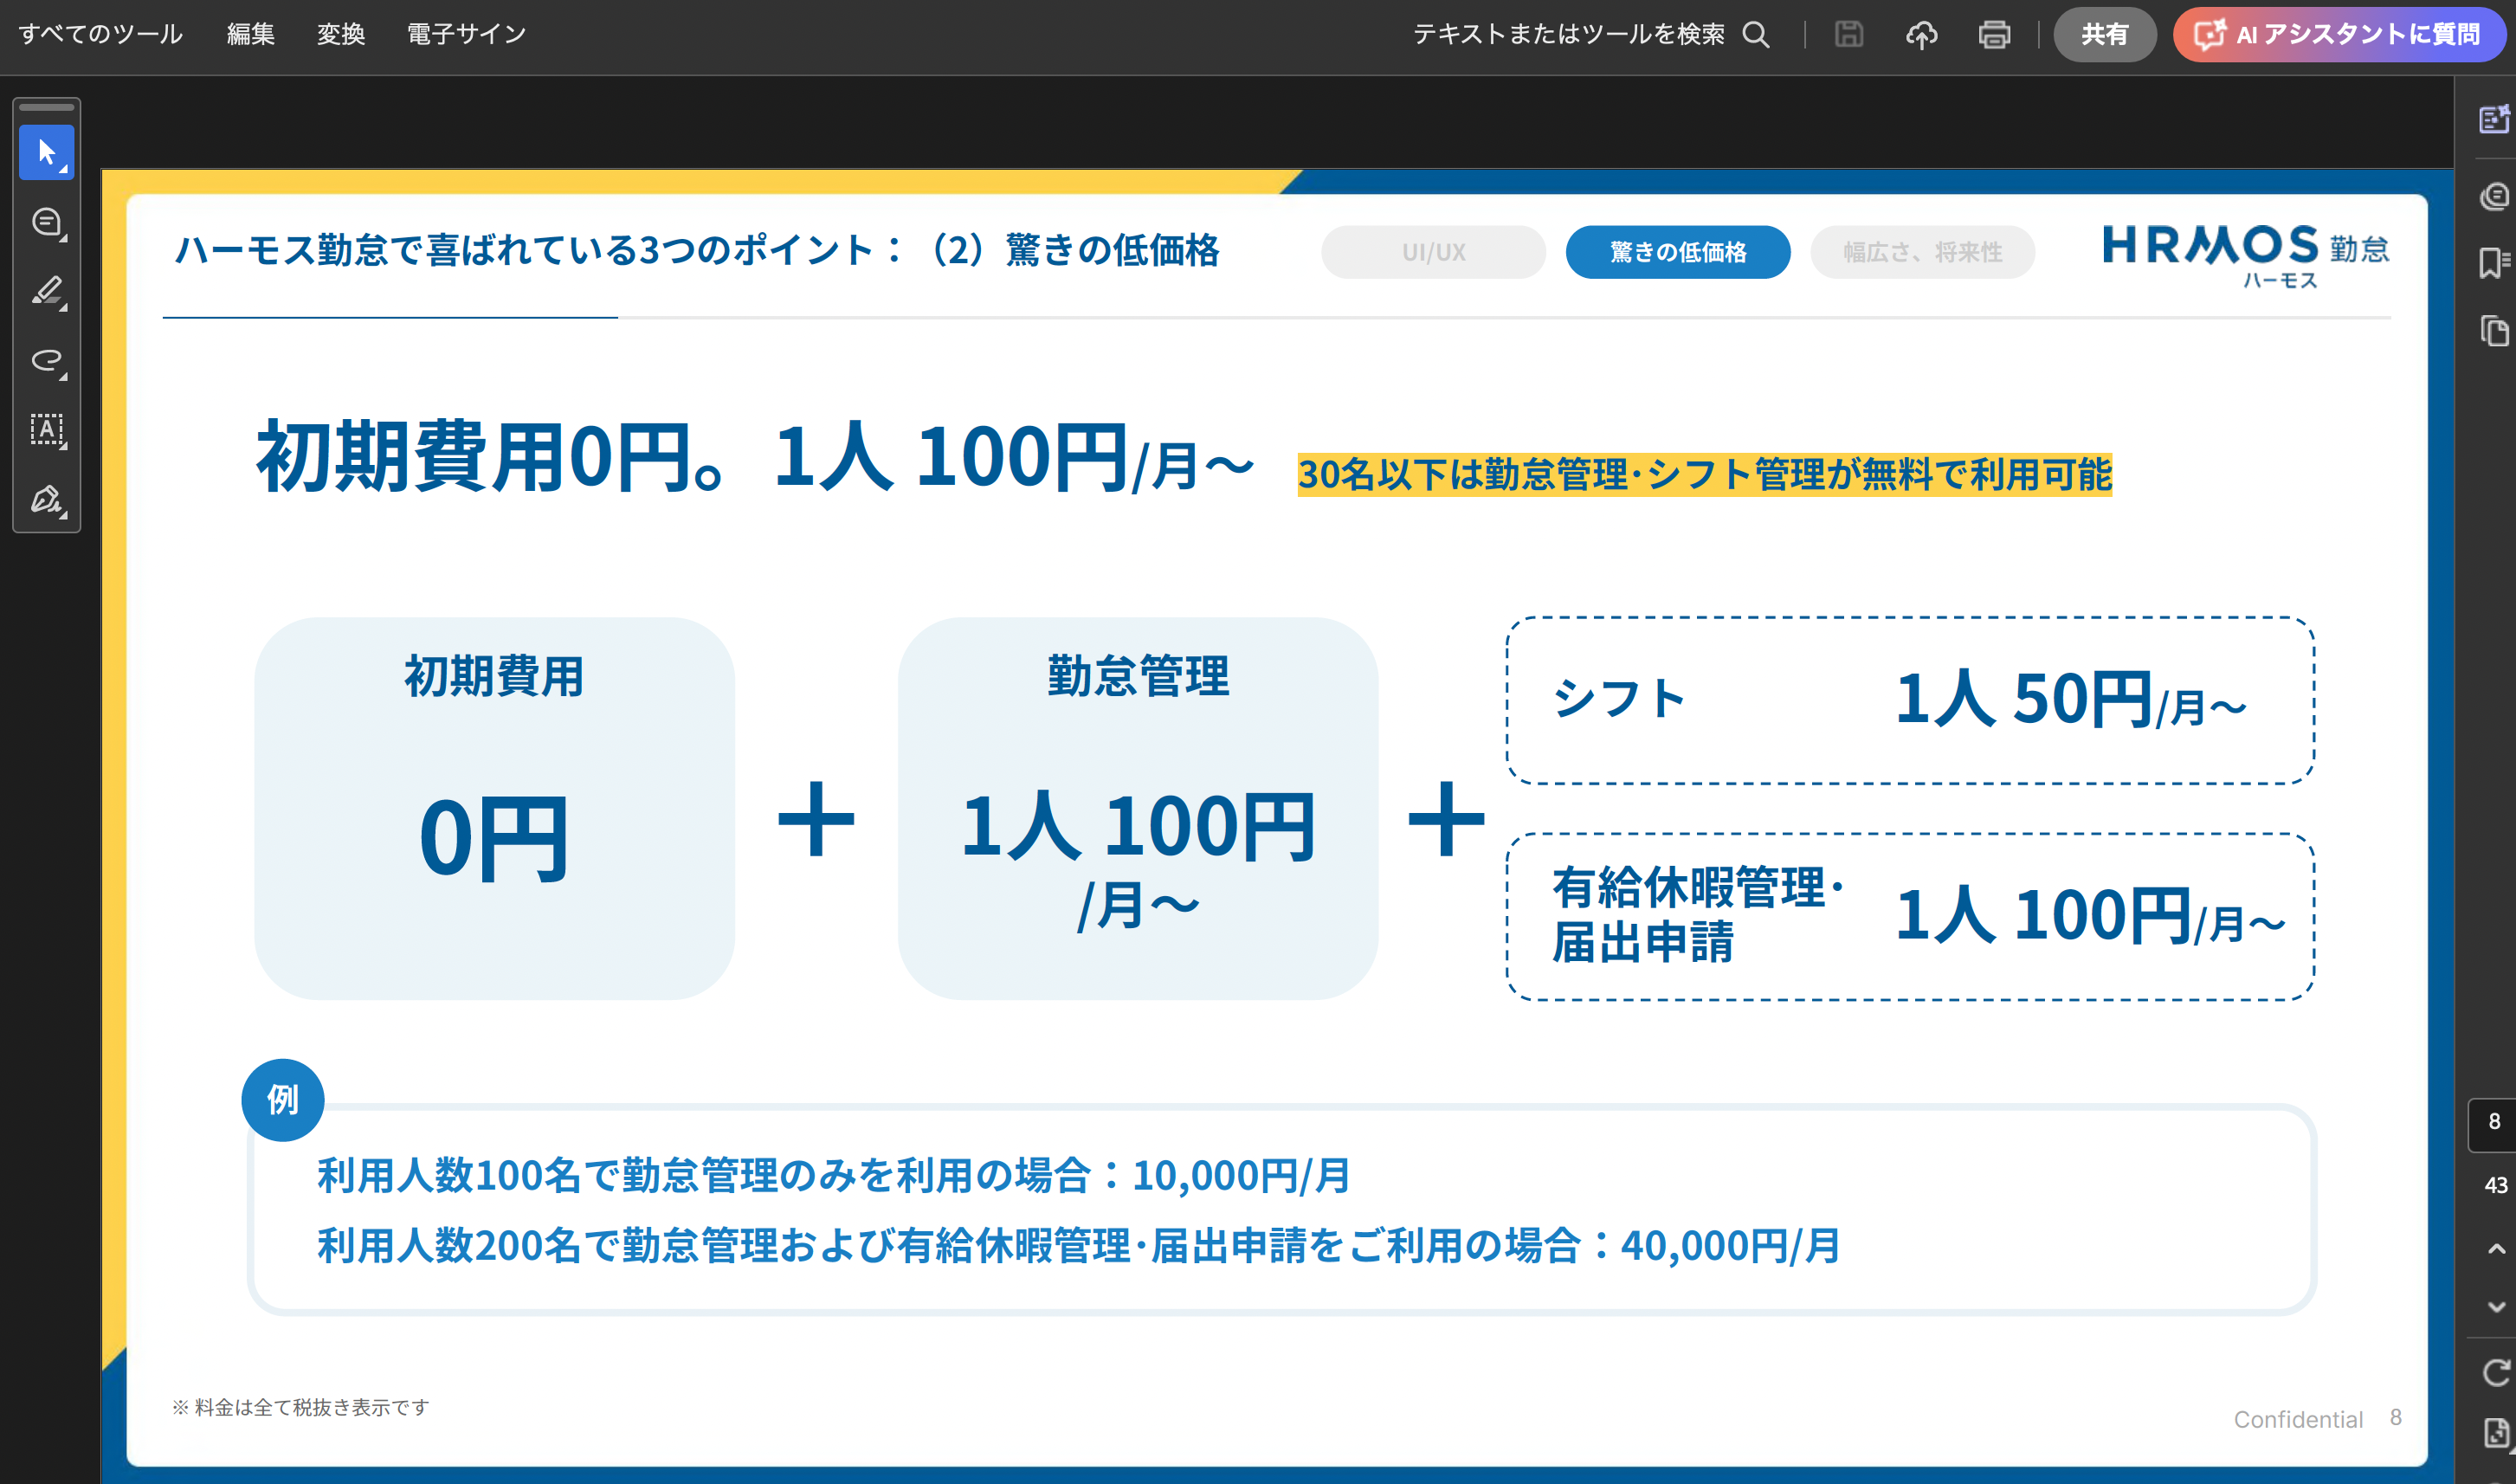The height and width of the screenshot is (1484, 2516).
Task: Select the highlighter pen tool
Action: (46, 291)
